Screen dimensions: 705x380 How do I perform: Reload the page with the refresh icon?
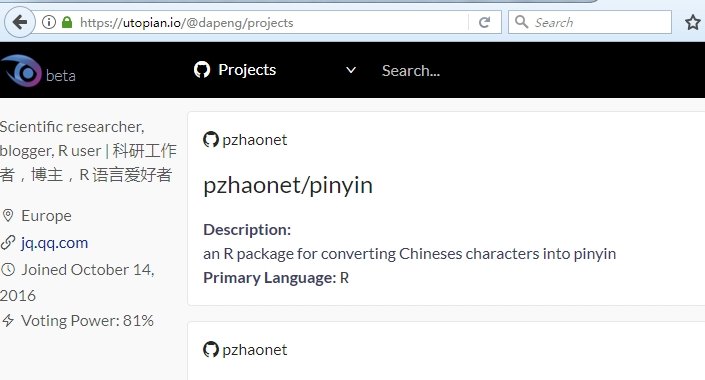pos(484,22)
